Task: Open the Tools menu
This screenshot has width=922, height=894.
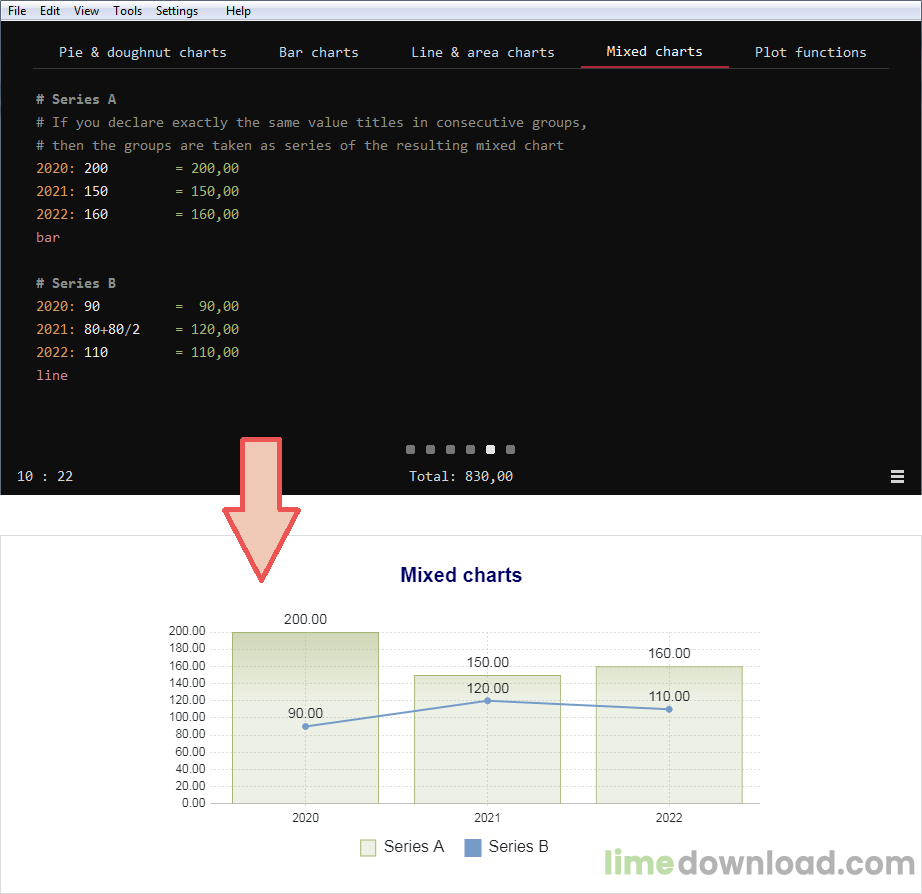Action: (x=127, y=11)
